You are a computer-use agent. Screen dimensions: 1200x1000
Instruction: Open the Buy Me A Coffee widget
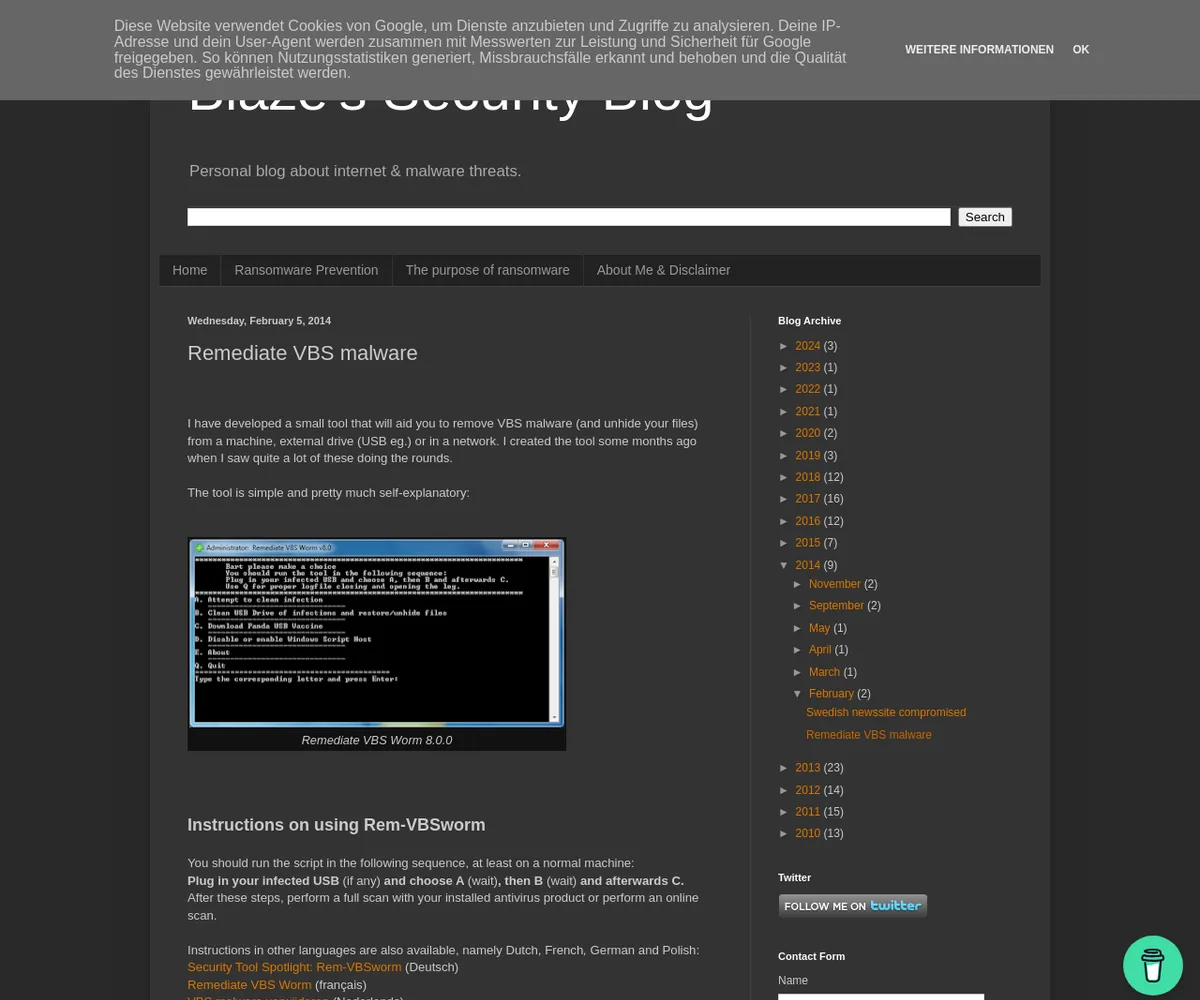pyautogui.click(x=1152, y=965)
